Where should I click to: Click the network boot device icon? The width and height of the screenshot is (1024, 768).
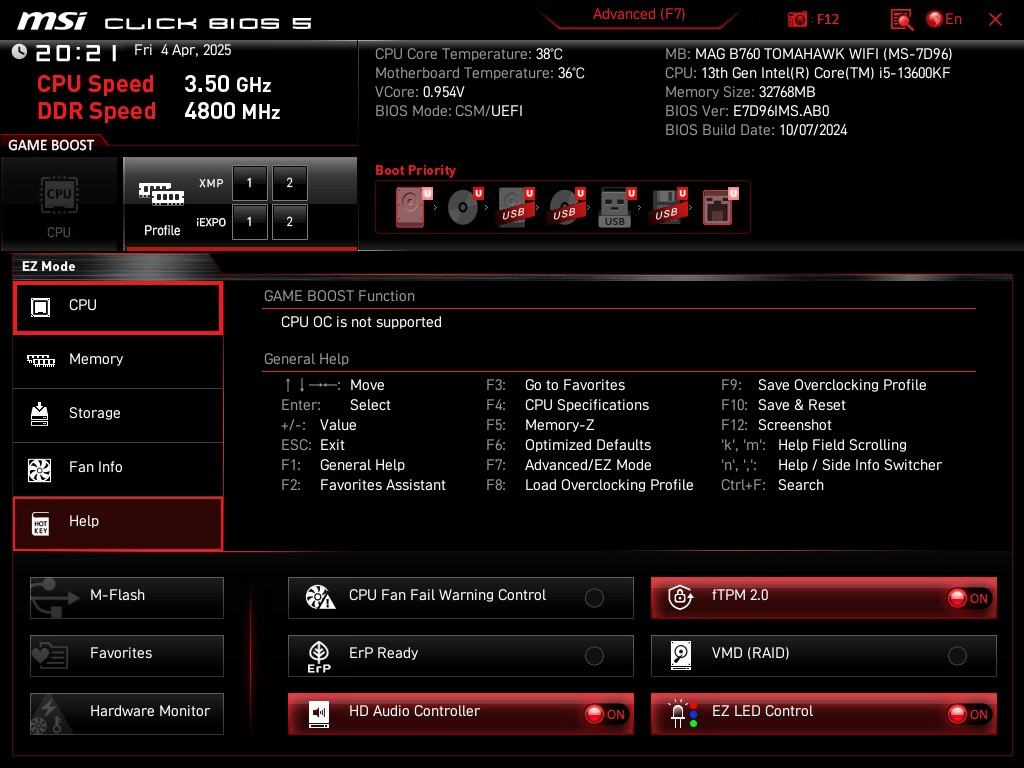(717, 207)
